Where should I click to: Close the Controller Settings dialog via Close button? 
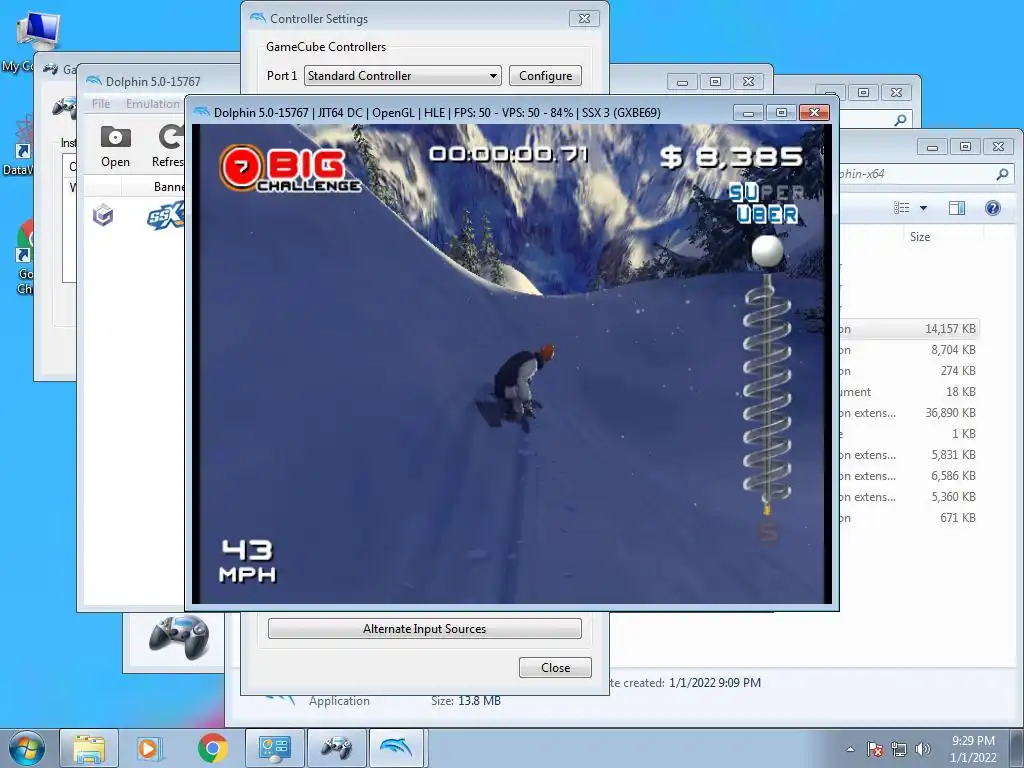coord(555,667)
